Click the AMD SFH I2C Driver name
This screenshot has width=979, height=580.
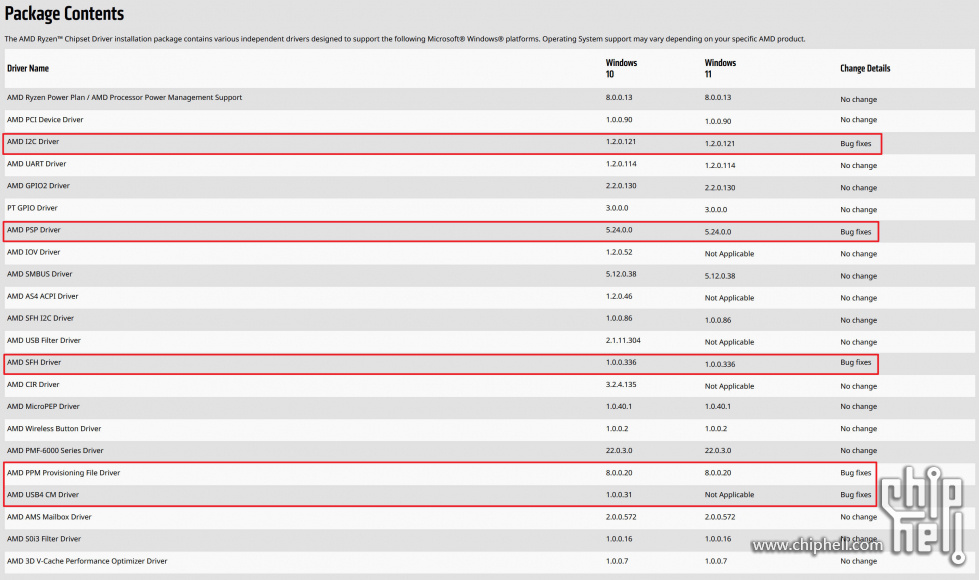pyautogui.click(x=40, y=318)
